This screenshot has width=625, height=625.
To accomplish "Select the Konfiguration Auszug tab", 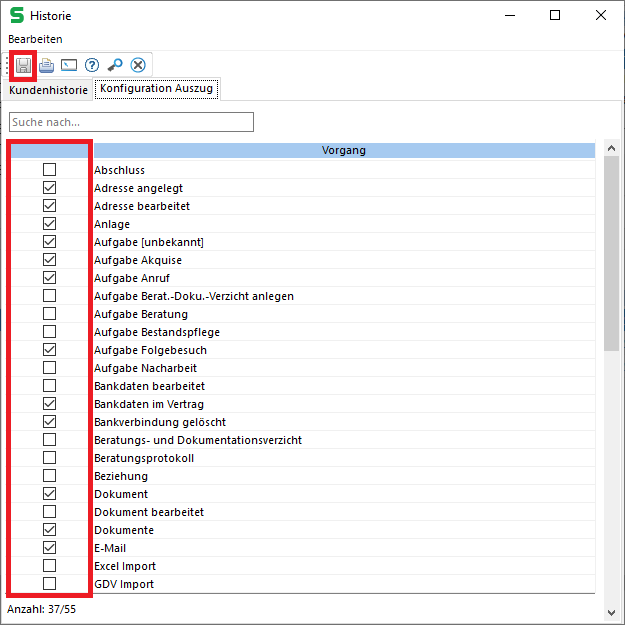I will click(x=156, y=88).
